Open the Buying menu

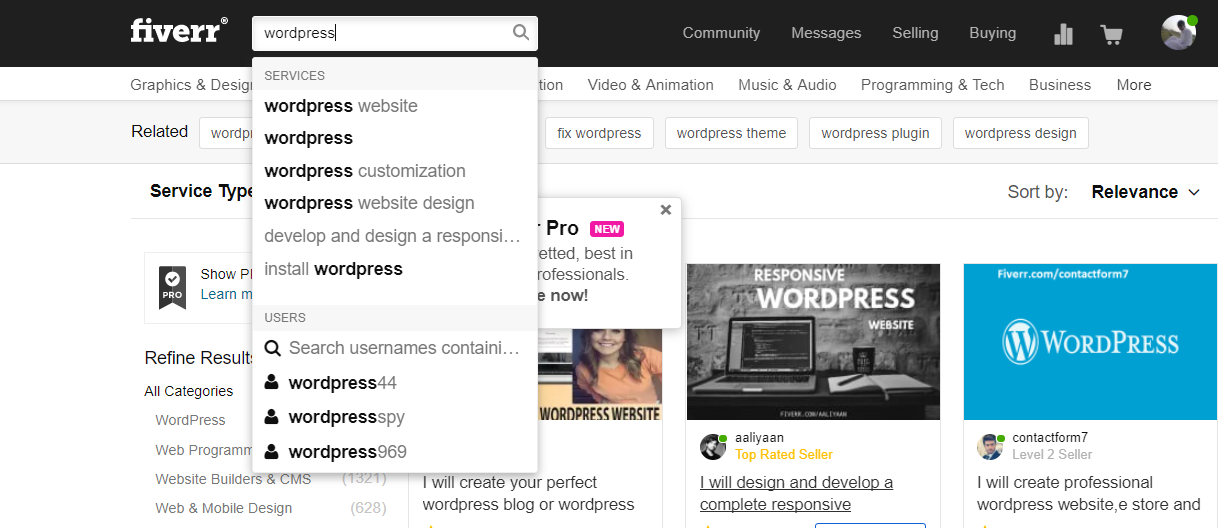[992, 33]
